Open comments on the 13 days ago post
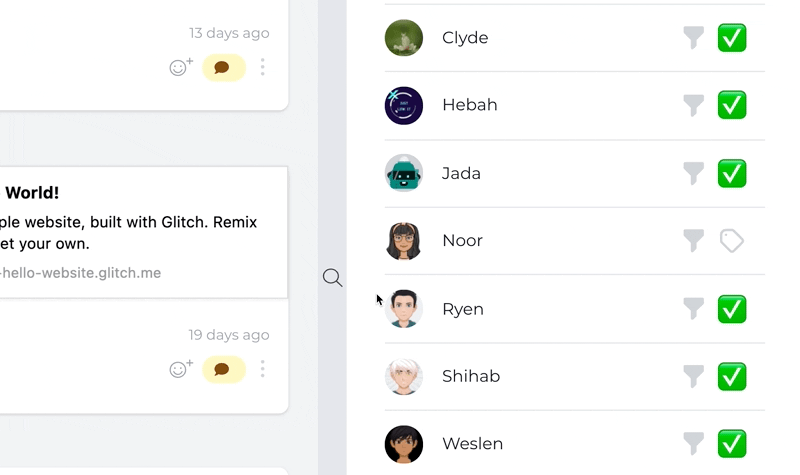800x475 pixels. tap(223, 68)
